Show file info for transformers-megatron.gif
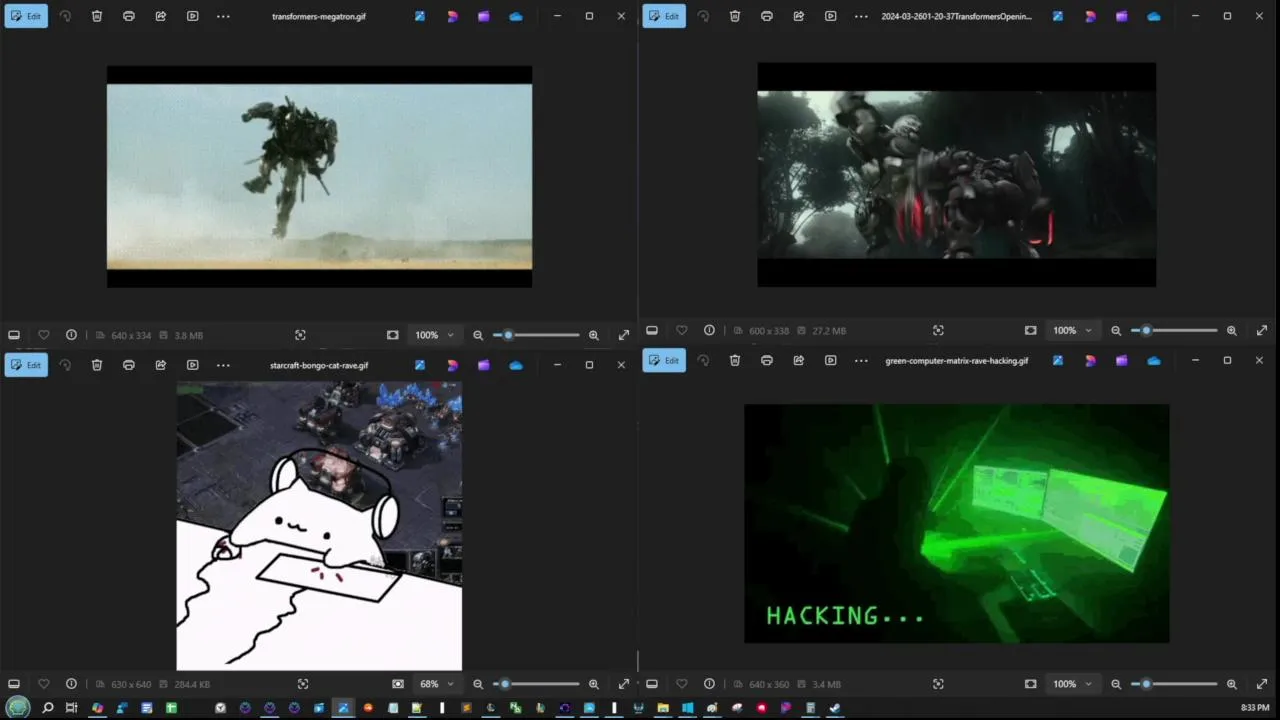The height and width of the screenshot is (720, 1280). click(71, 335)
